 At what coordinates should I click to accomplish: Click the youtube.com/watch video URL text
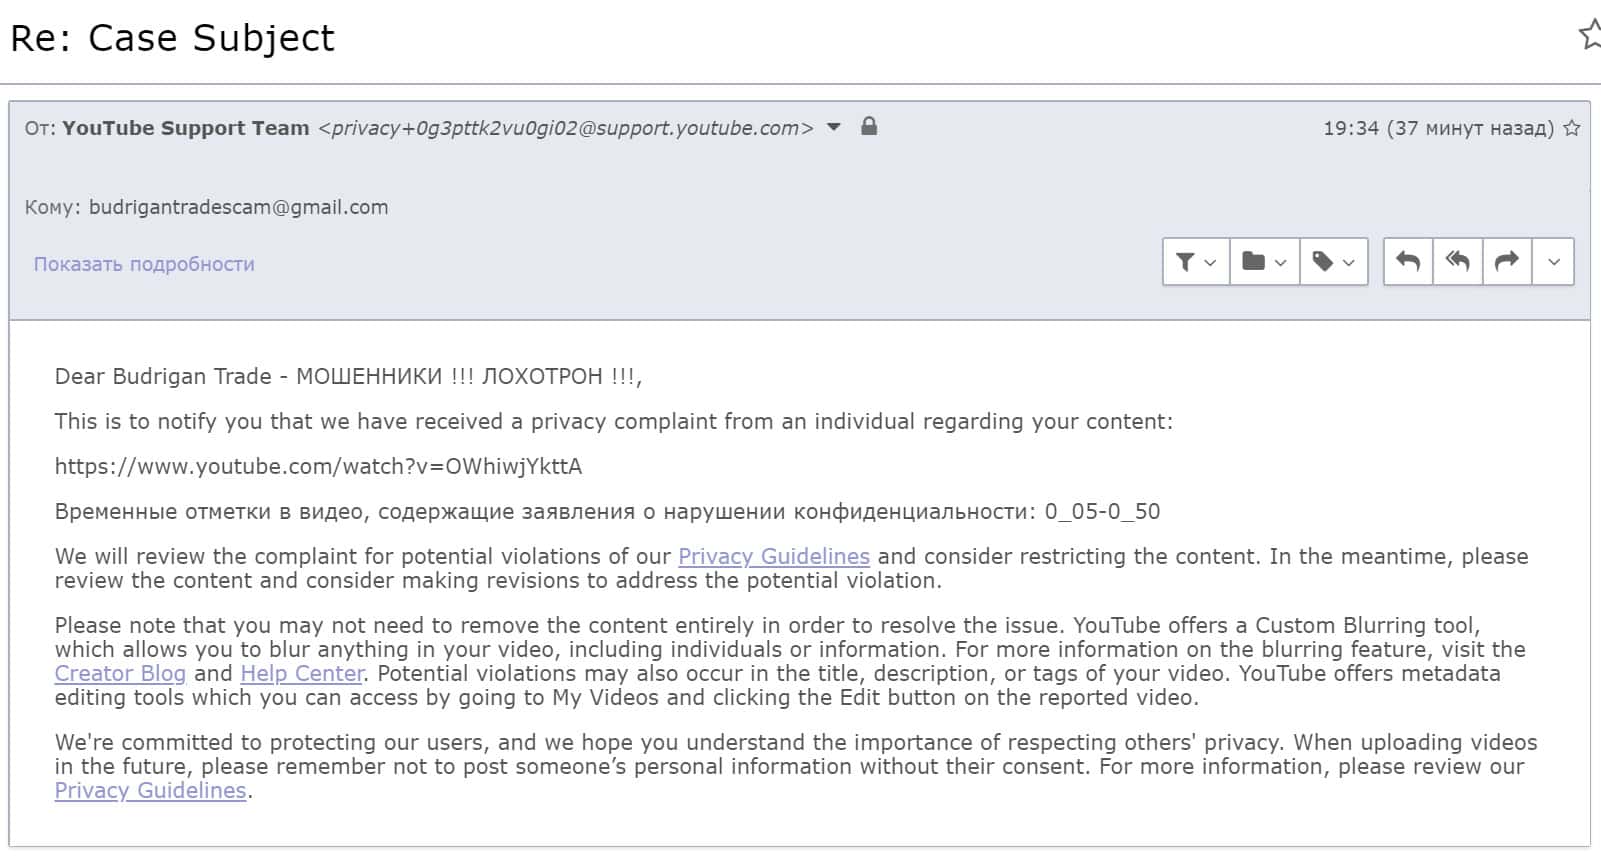coord(318,466)
